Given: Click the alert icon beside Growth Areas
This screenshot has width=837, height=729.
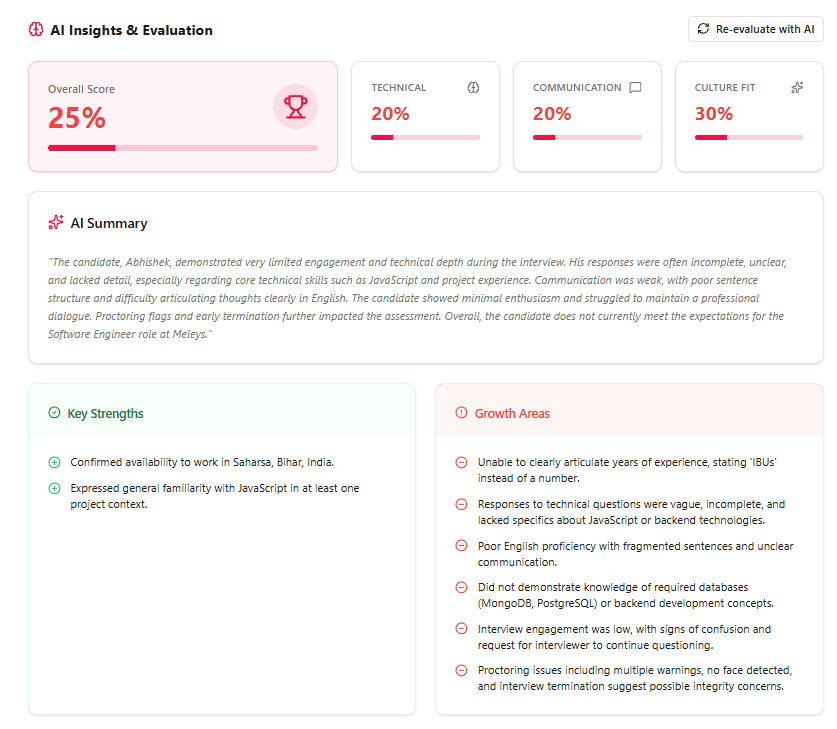Looking at the screenshot, I should [460, 412].
